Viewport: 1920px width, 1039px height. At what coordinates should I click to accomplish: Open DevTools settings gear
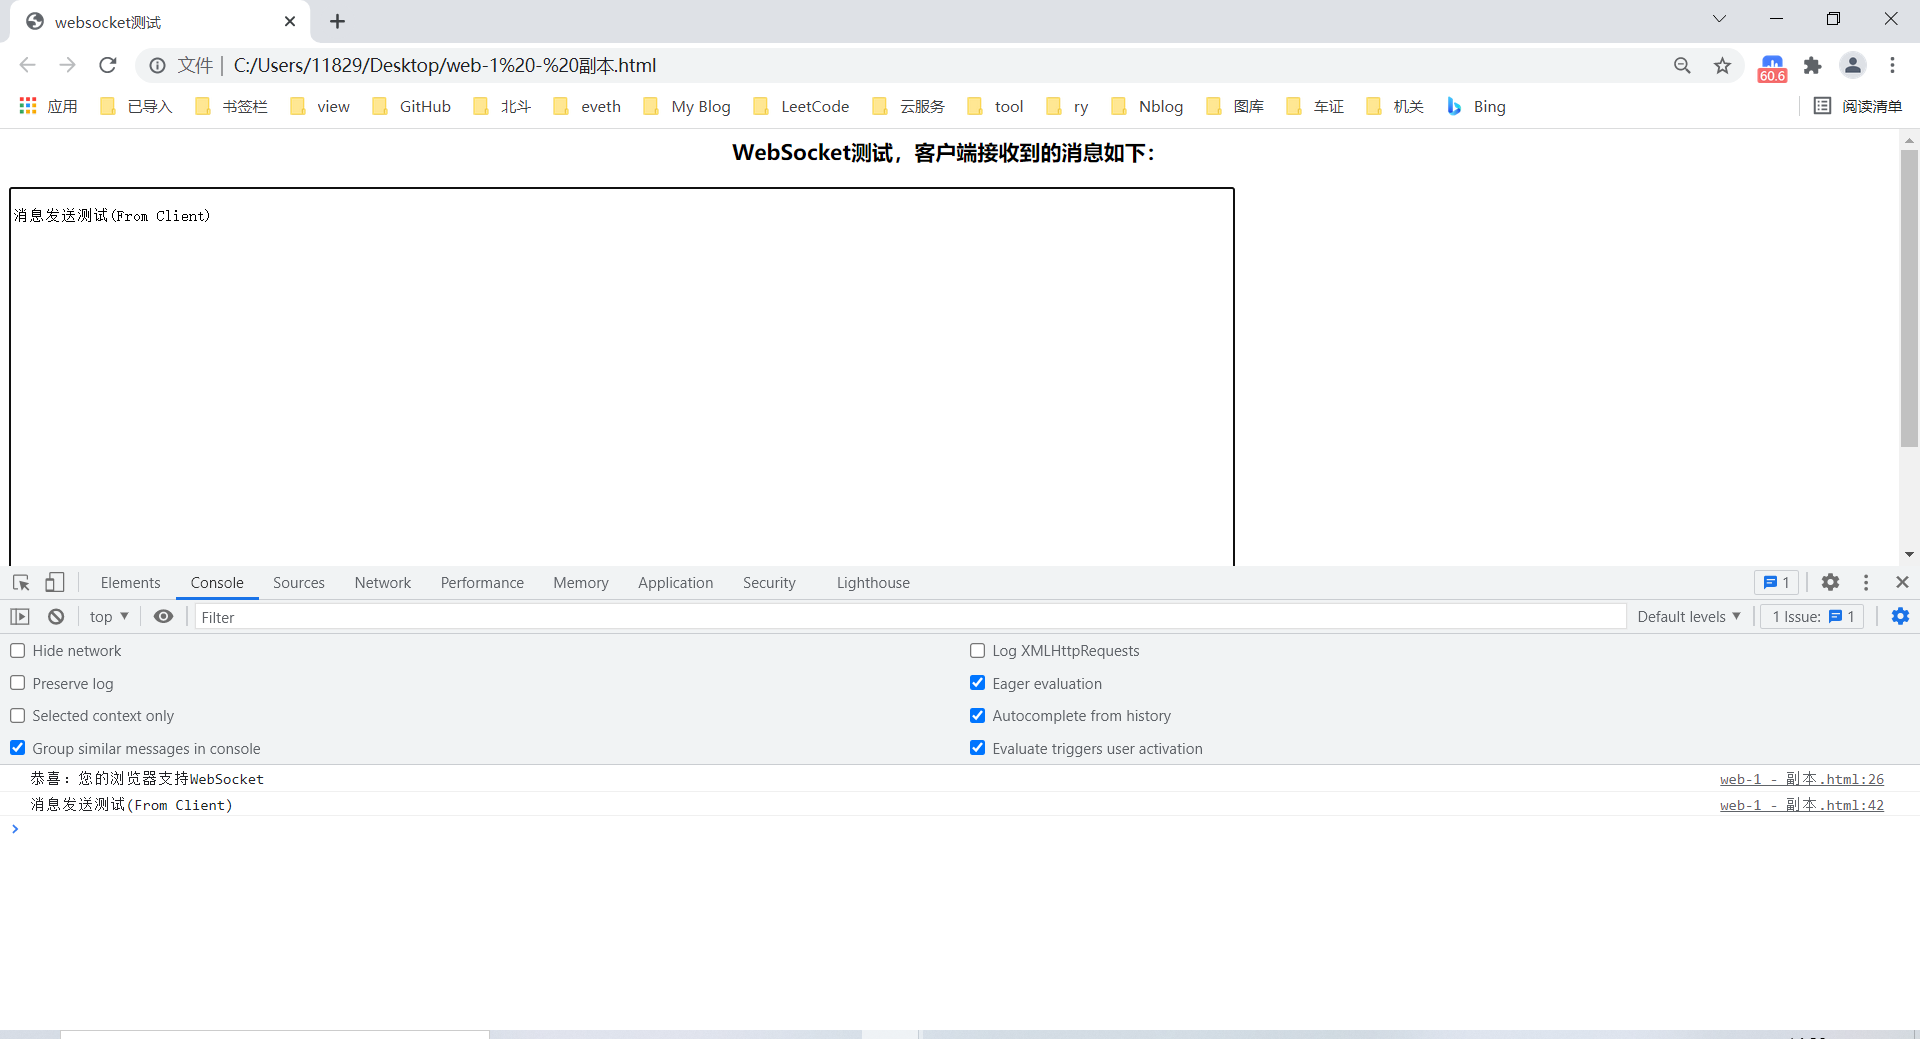point(1830,582)
